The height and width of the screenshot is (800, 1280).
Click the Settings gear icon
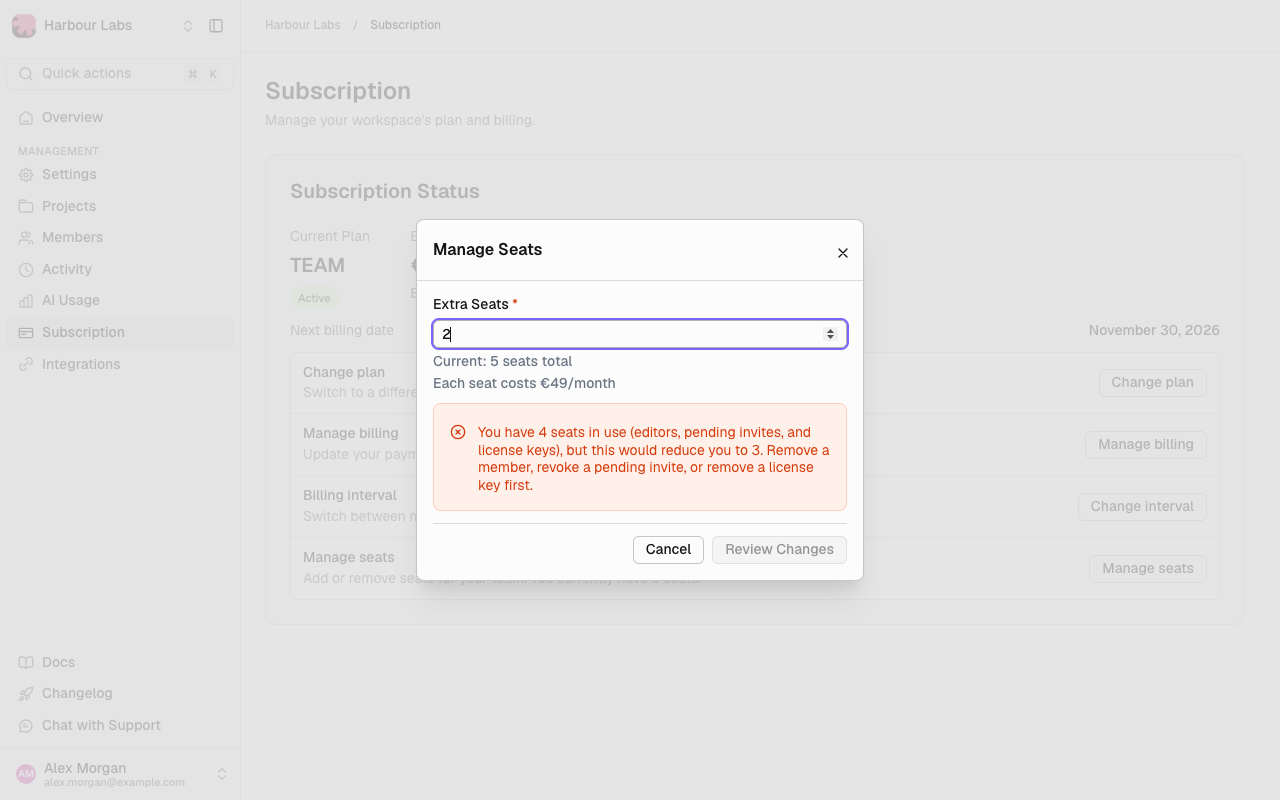(26, 175)
